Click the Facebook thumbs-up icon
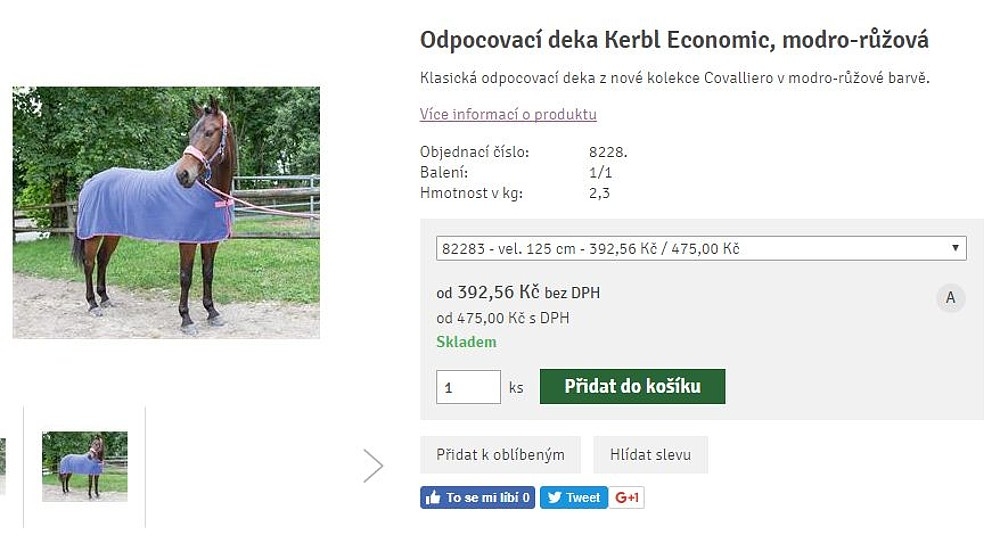 433,498
